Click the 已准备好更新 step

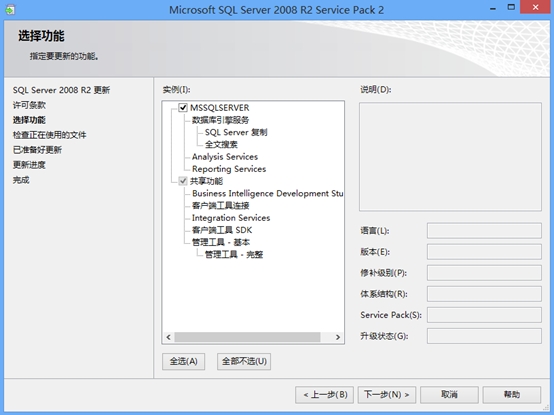coord(37,150)
